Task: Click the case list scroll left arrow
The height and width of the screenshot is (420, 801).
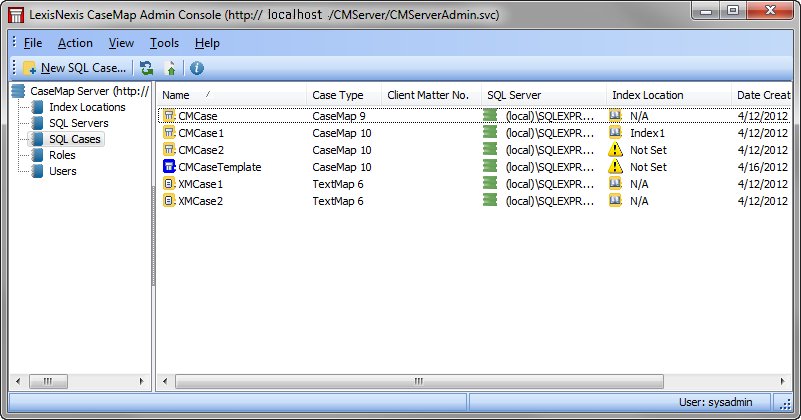Action: click(x=165, y=381)
